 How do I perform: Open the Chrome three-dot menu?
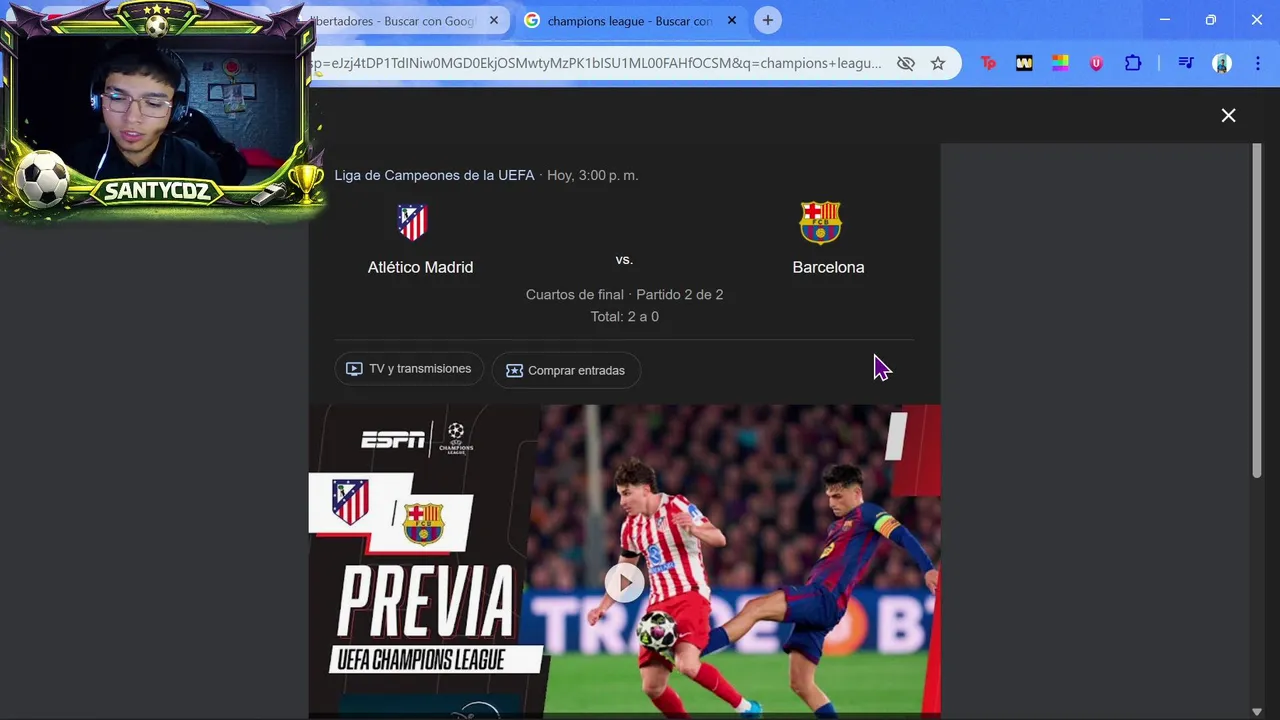[1257, 63]
